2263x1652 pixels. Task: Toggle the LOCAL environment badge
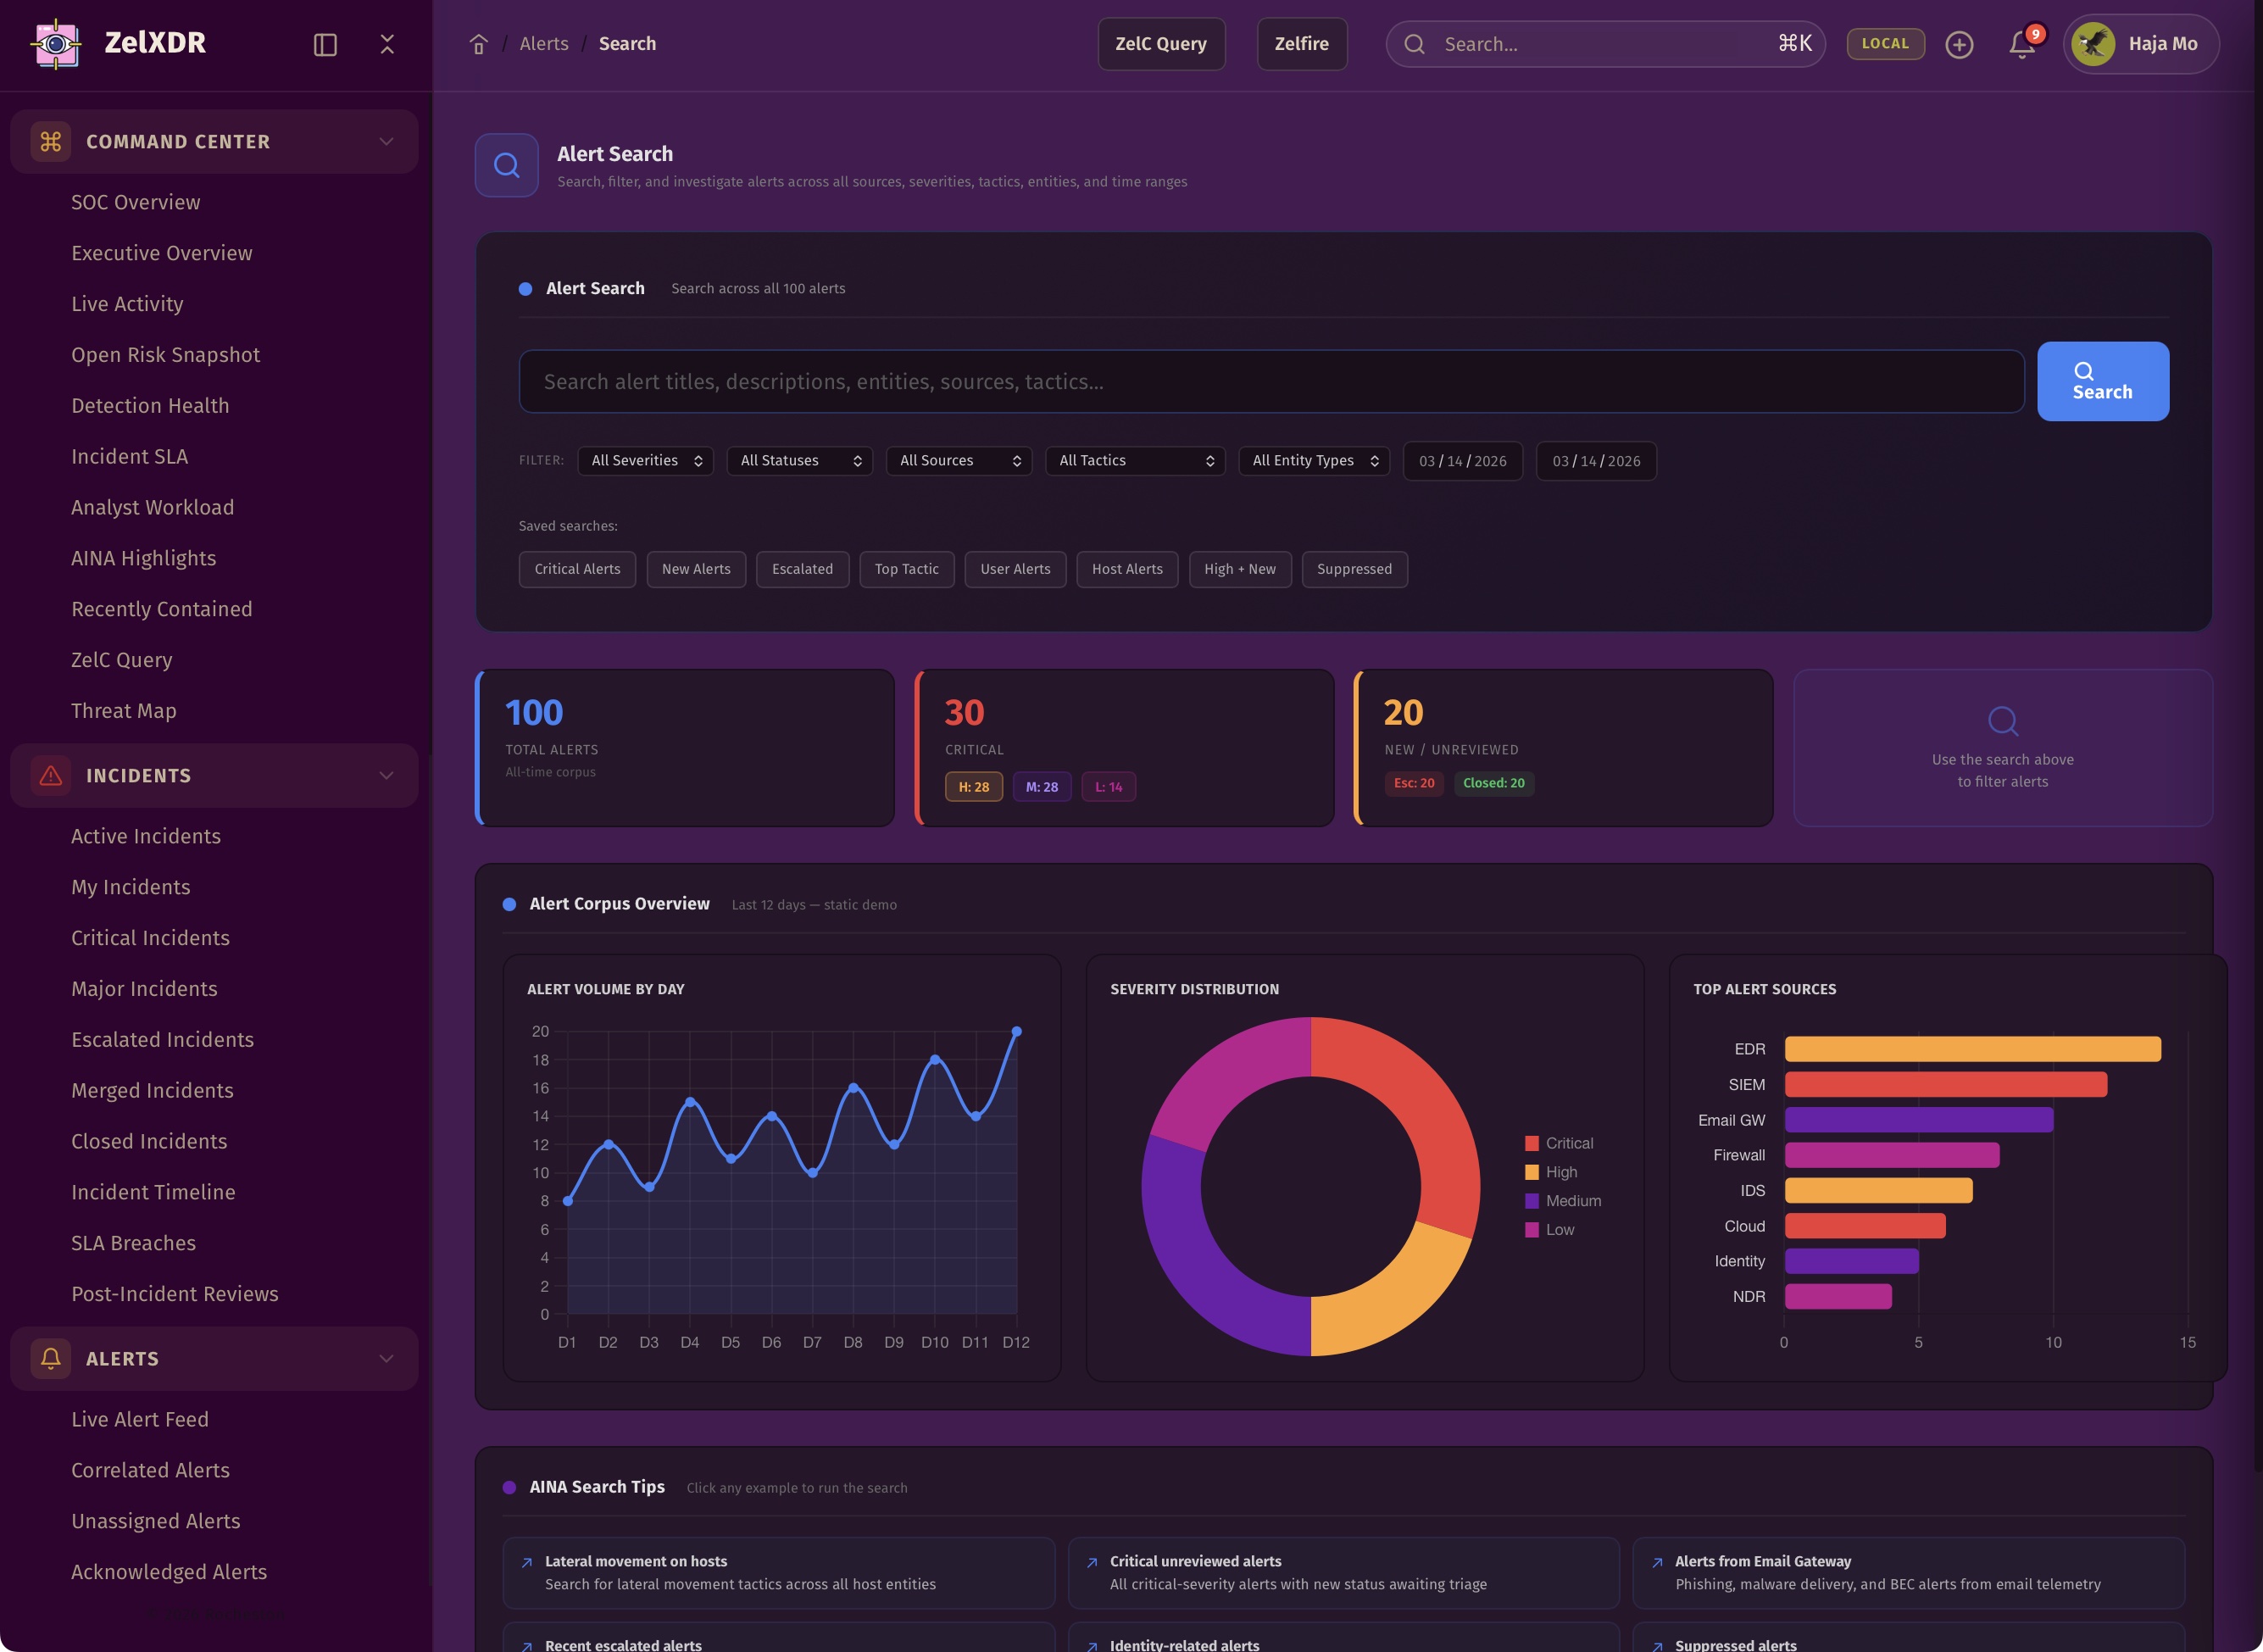(x=1885, y=43)
